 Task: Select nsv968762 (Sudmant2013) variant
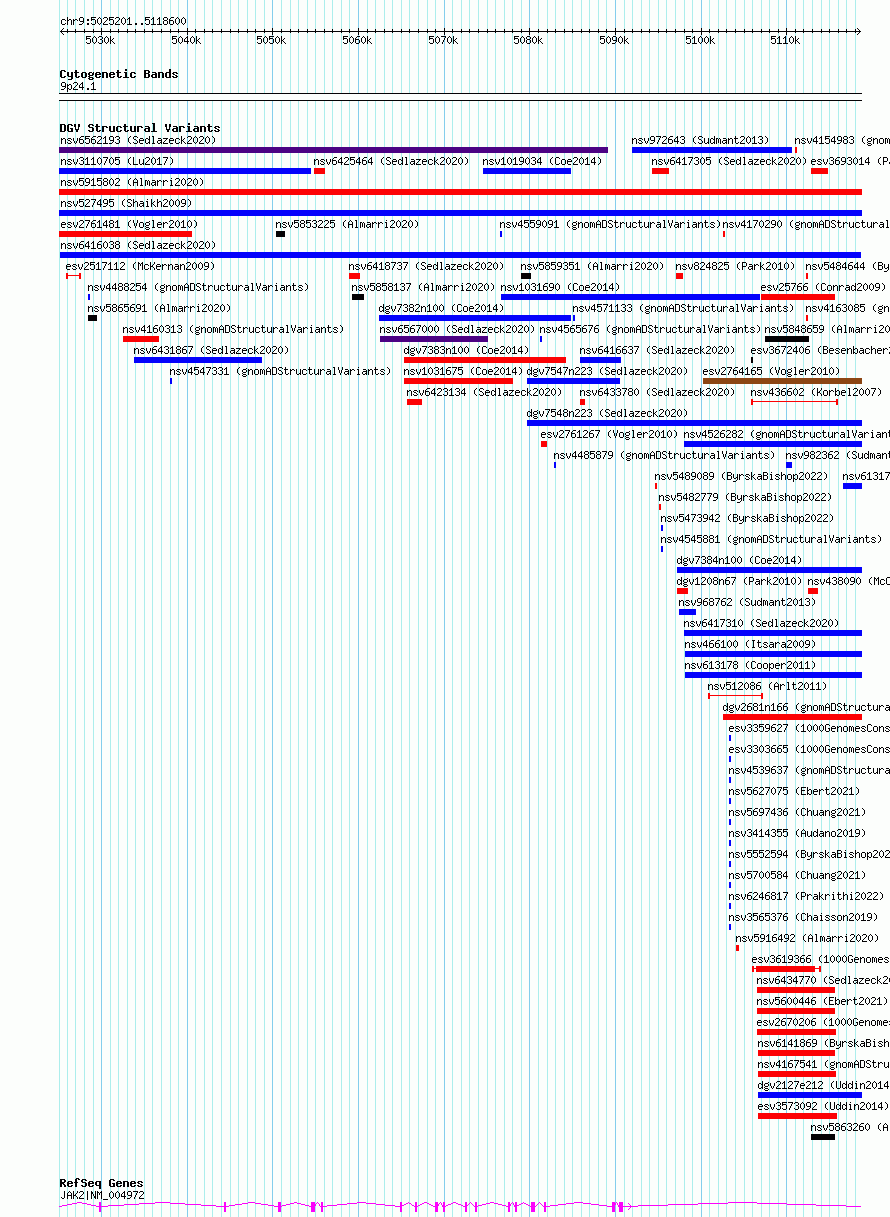(747, 602)
